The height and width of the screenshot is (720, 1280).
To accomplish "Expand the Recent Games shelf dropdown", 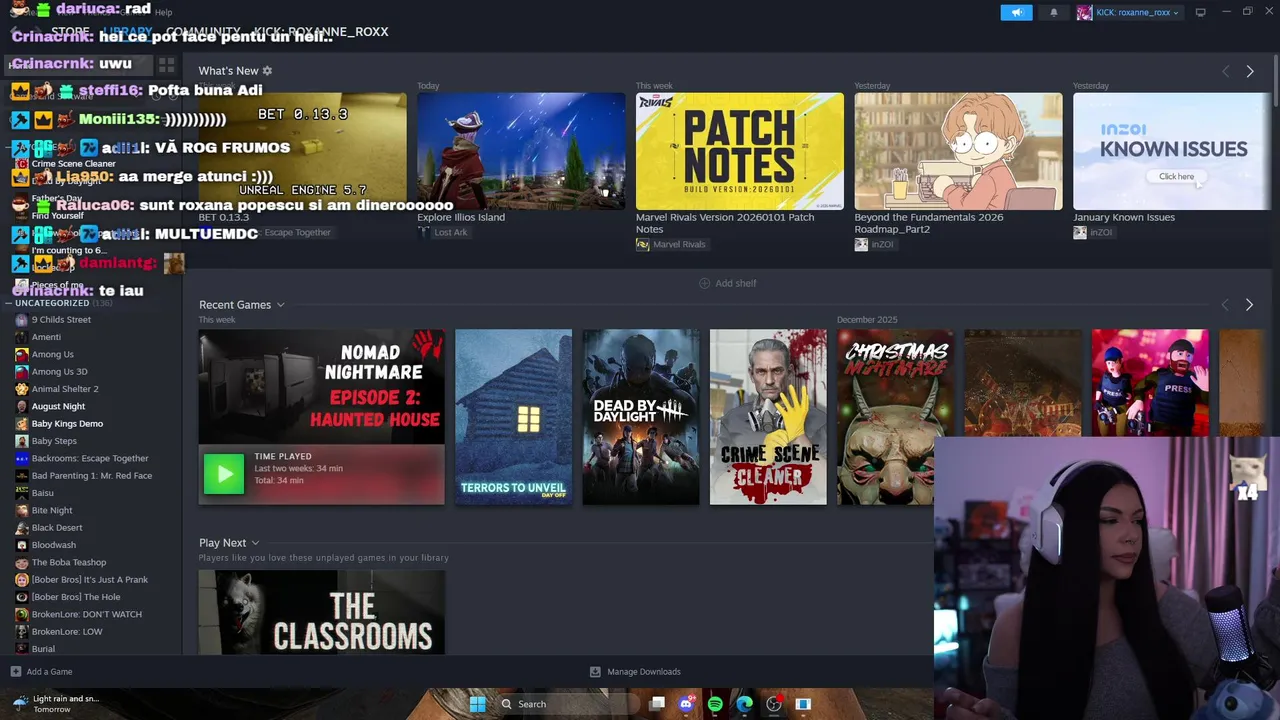I will (x=281, y=305).
